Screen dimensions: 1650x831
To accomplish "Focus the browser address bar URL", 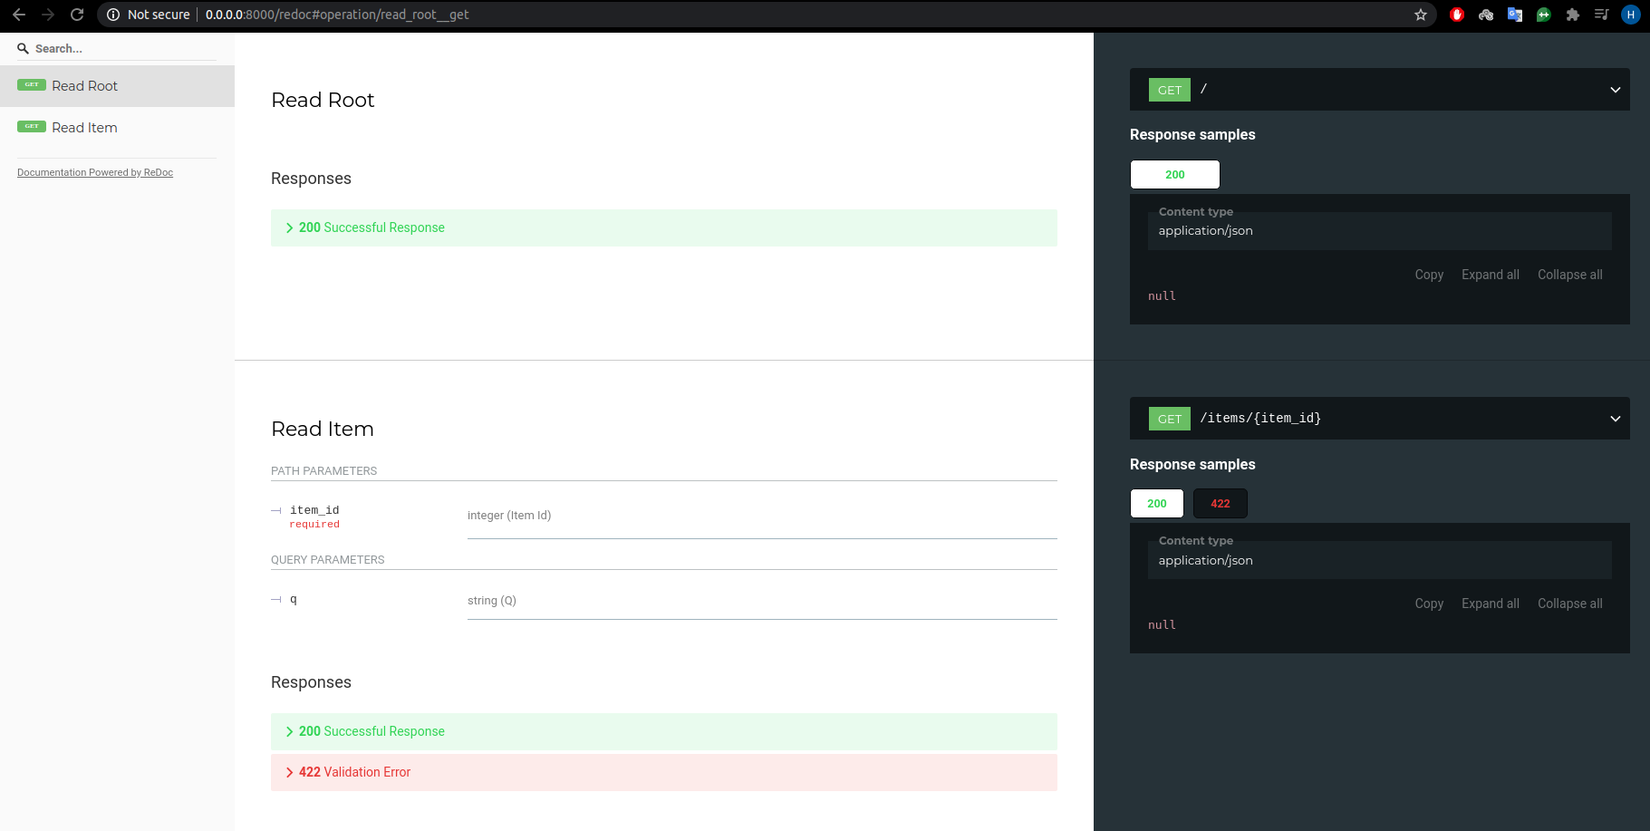I will [x=337, y=15].
